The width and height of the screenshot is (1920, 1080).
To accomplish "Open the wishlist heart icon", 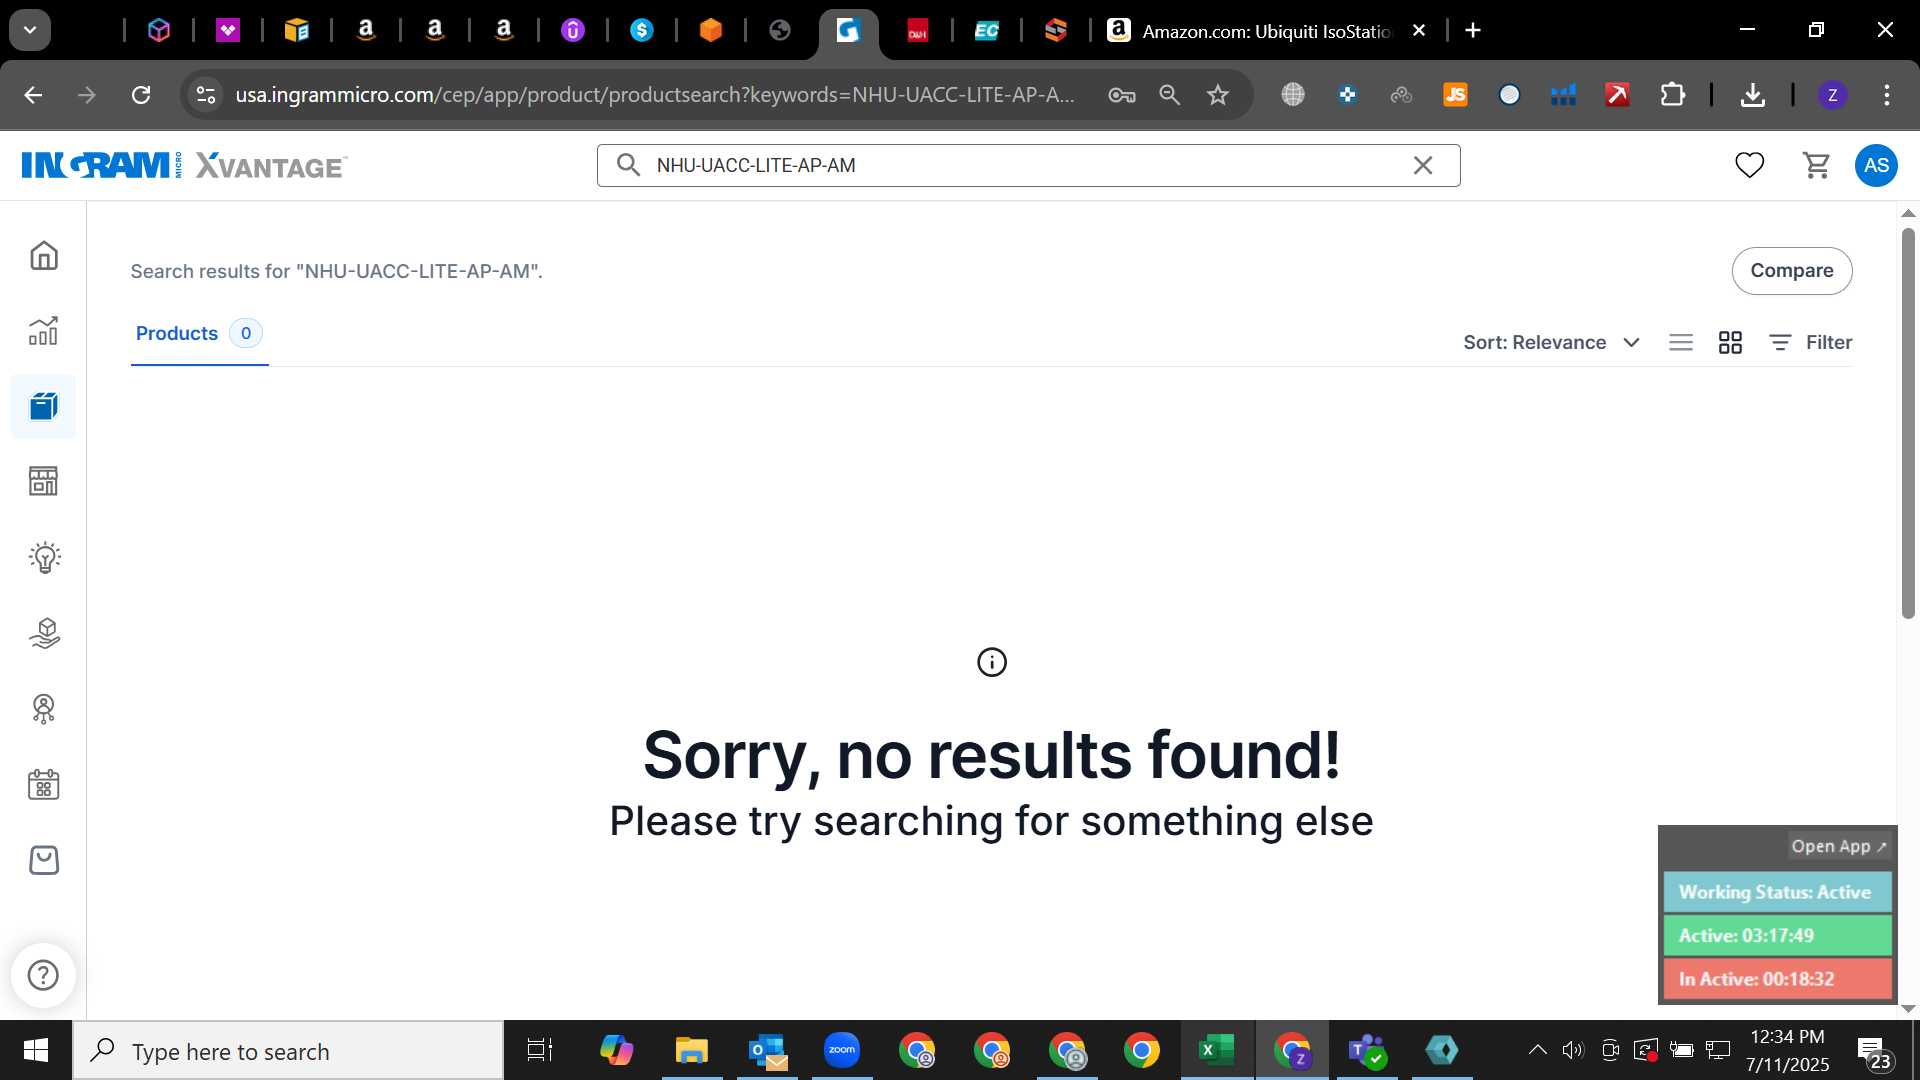I will point(1749,165).
